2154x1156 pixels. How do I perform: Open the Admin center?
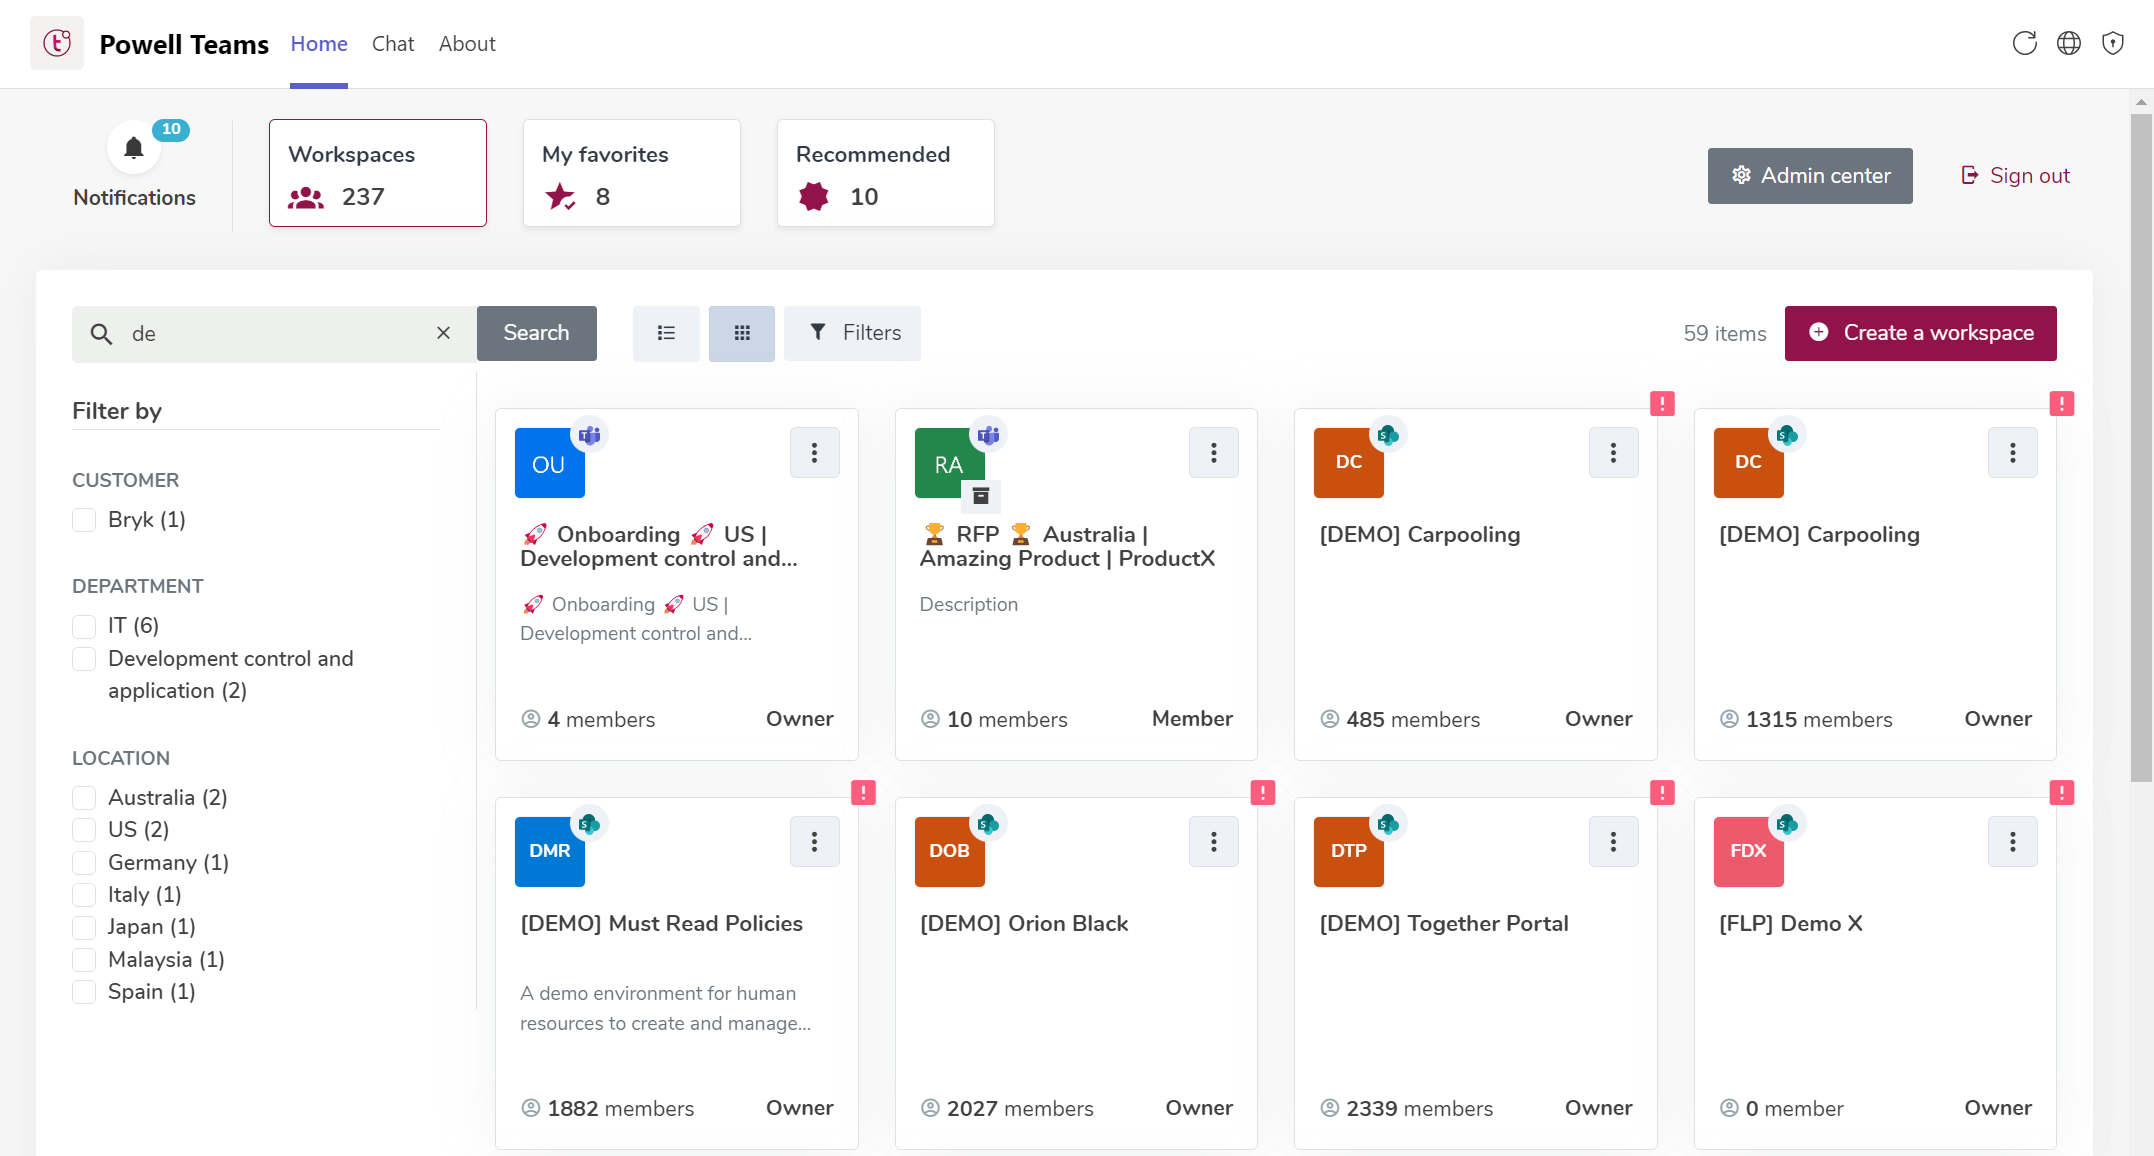pyautogui.click(x=1810, y=176)
